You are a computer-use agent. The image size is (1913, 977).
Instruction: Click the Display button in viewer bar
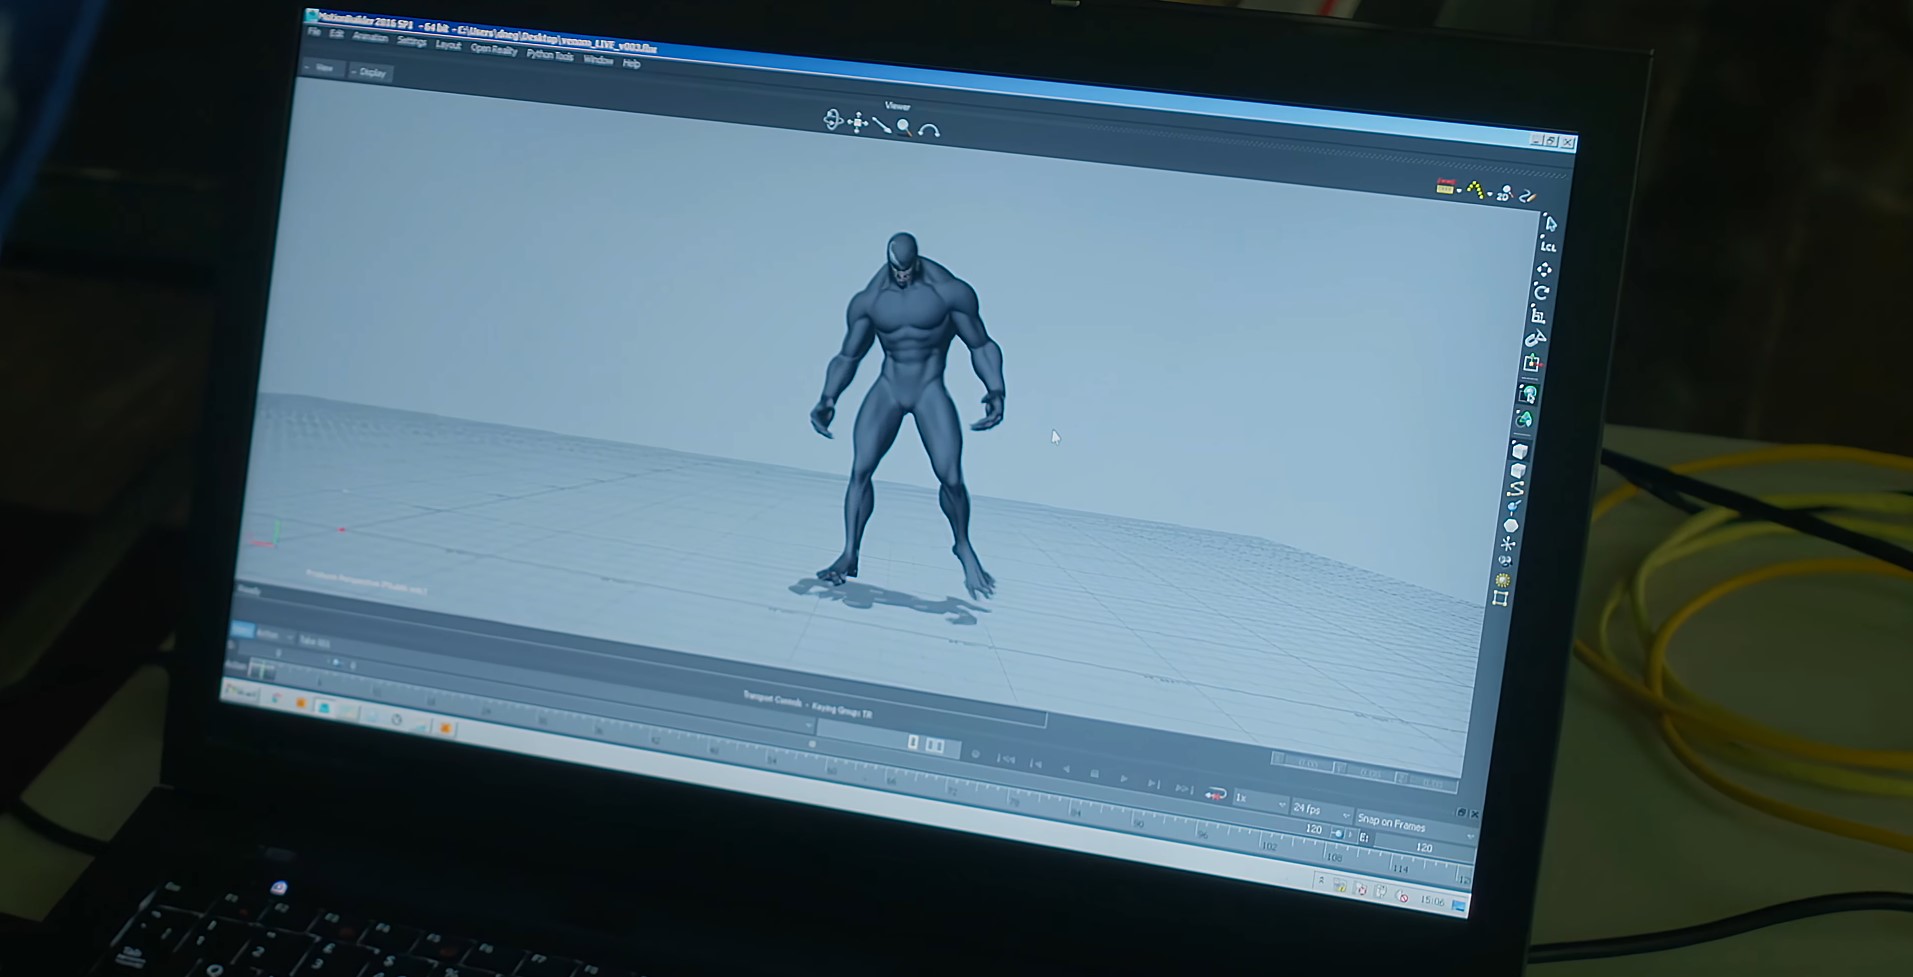click(371, 73)
